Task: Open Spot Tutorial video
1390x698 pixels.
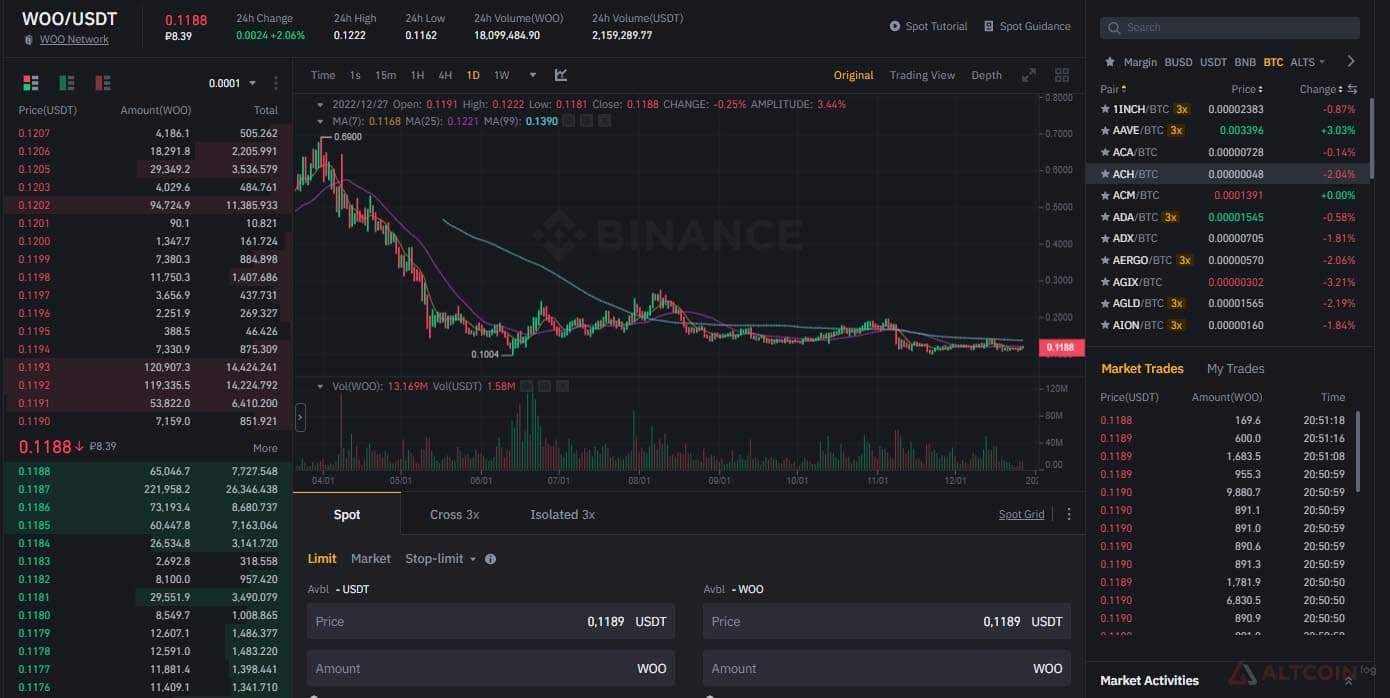Action: tap(929, 26)
